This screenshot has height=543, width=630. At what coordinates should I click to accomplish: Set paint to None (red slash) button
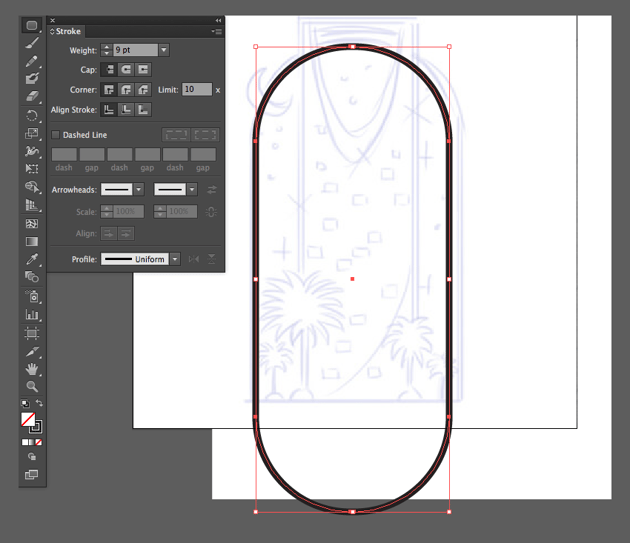click(x=39, y=442)
